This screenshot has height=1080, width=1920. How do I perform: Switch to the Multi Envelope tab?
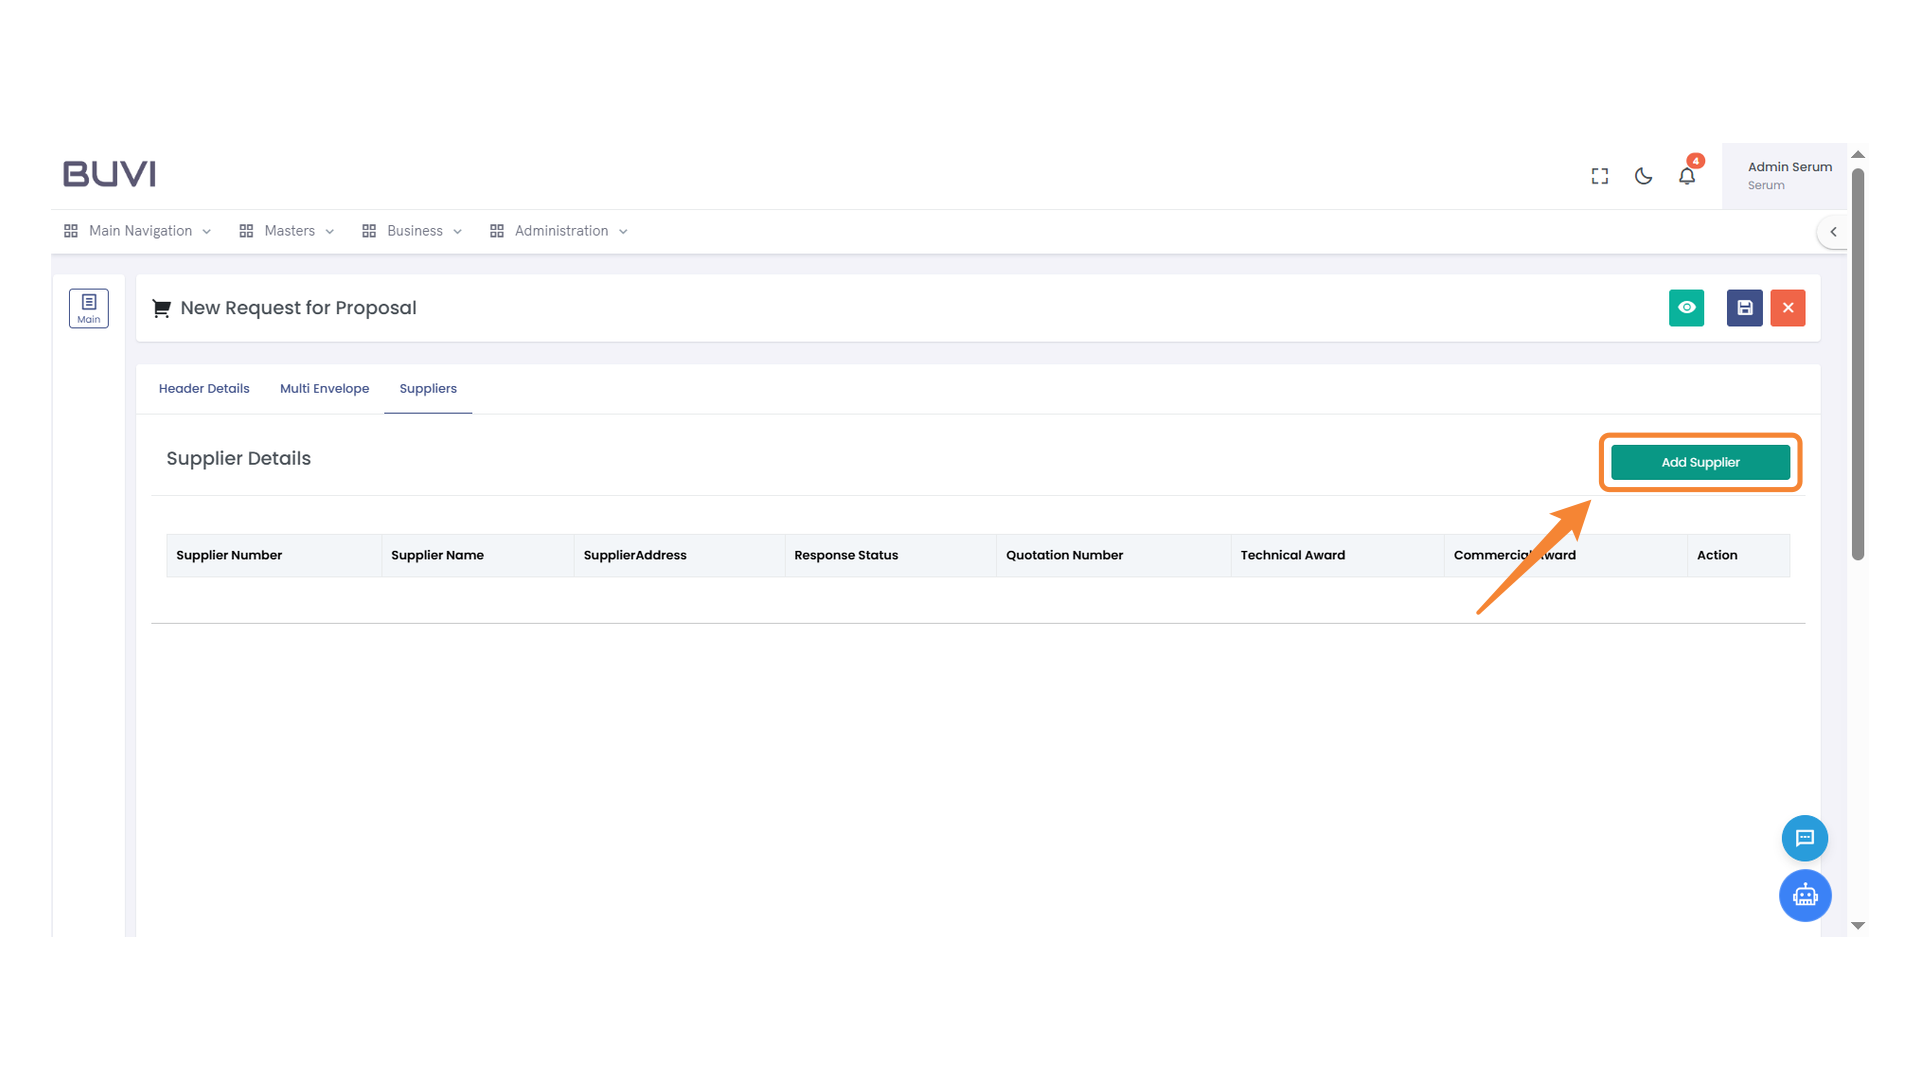324,389
